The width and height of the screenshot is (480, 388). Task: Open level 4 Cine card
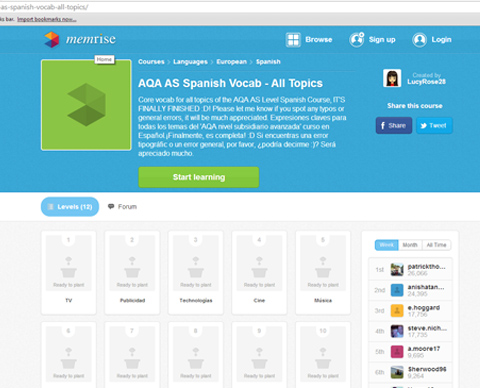tap(259, 273)
